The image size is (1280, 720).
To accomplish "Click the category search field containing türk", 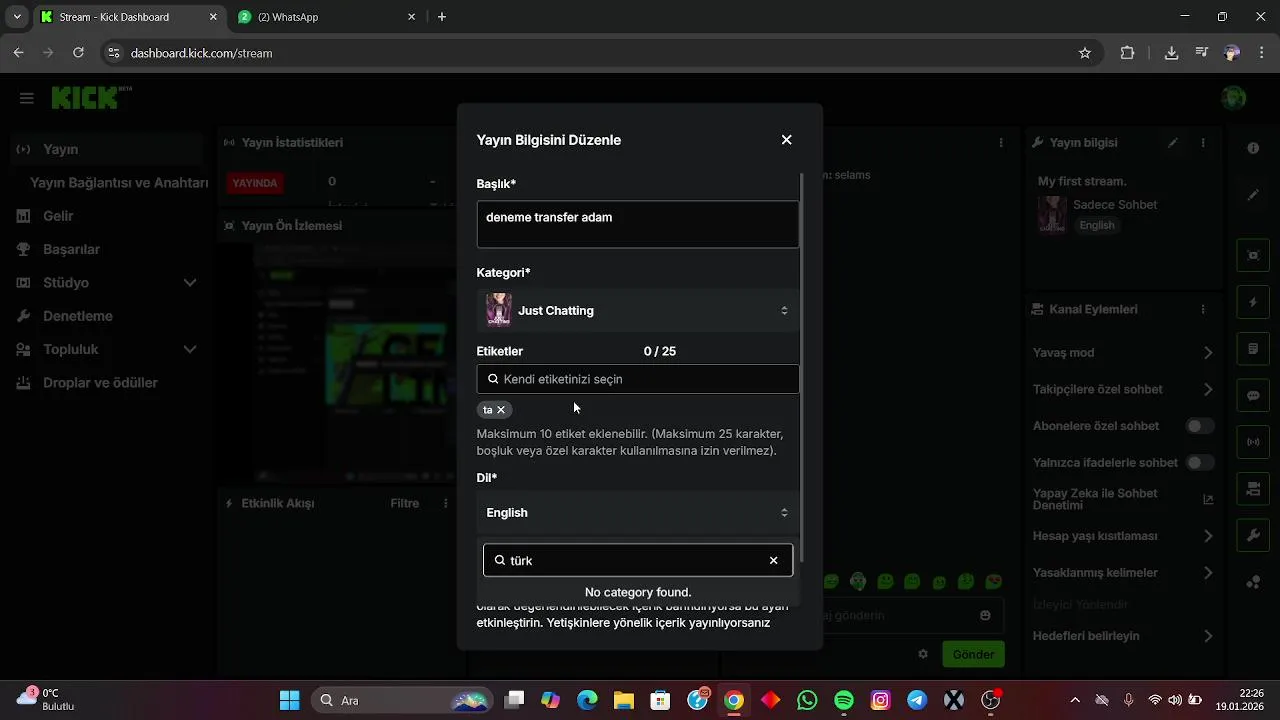I will pos(638,561).
